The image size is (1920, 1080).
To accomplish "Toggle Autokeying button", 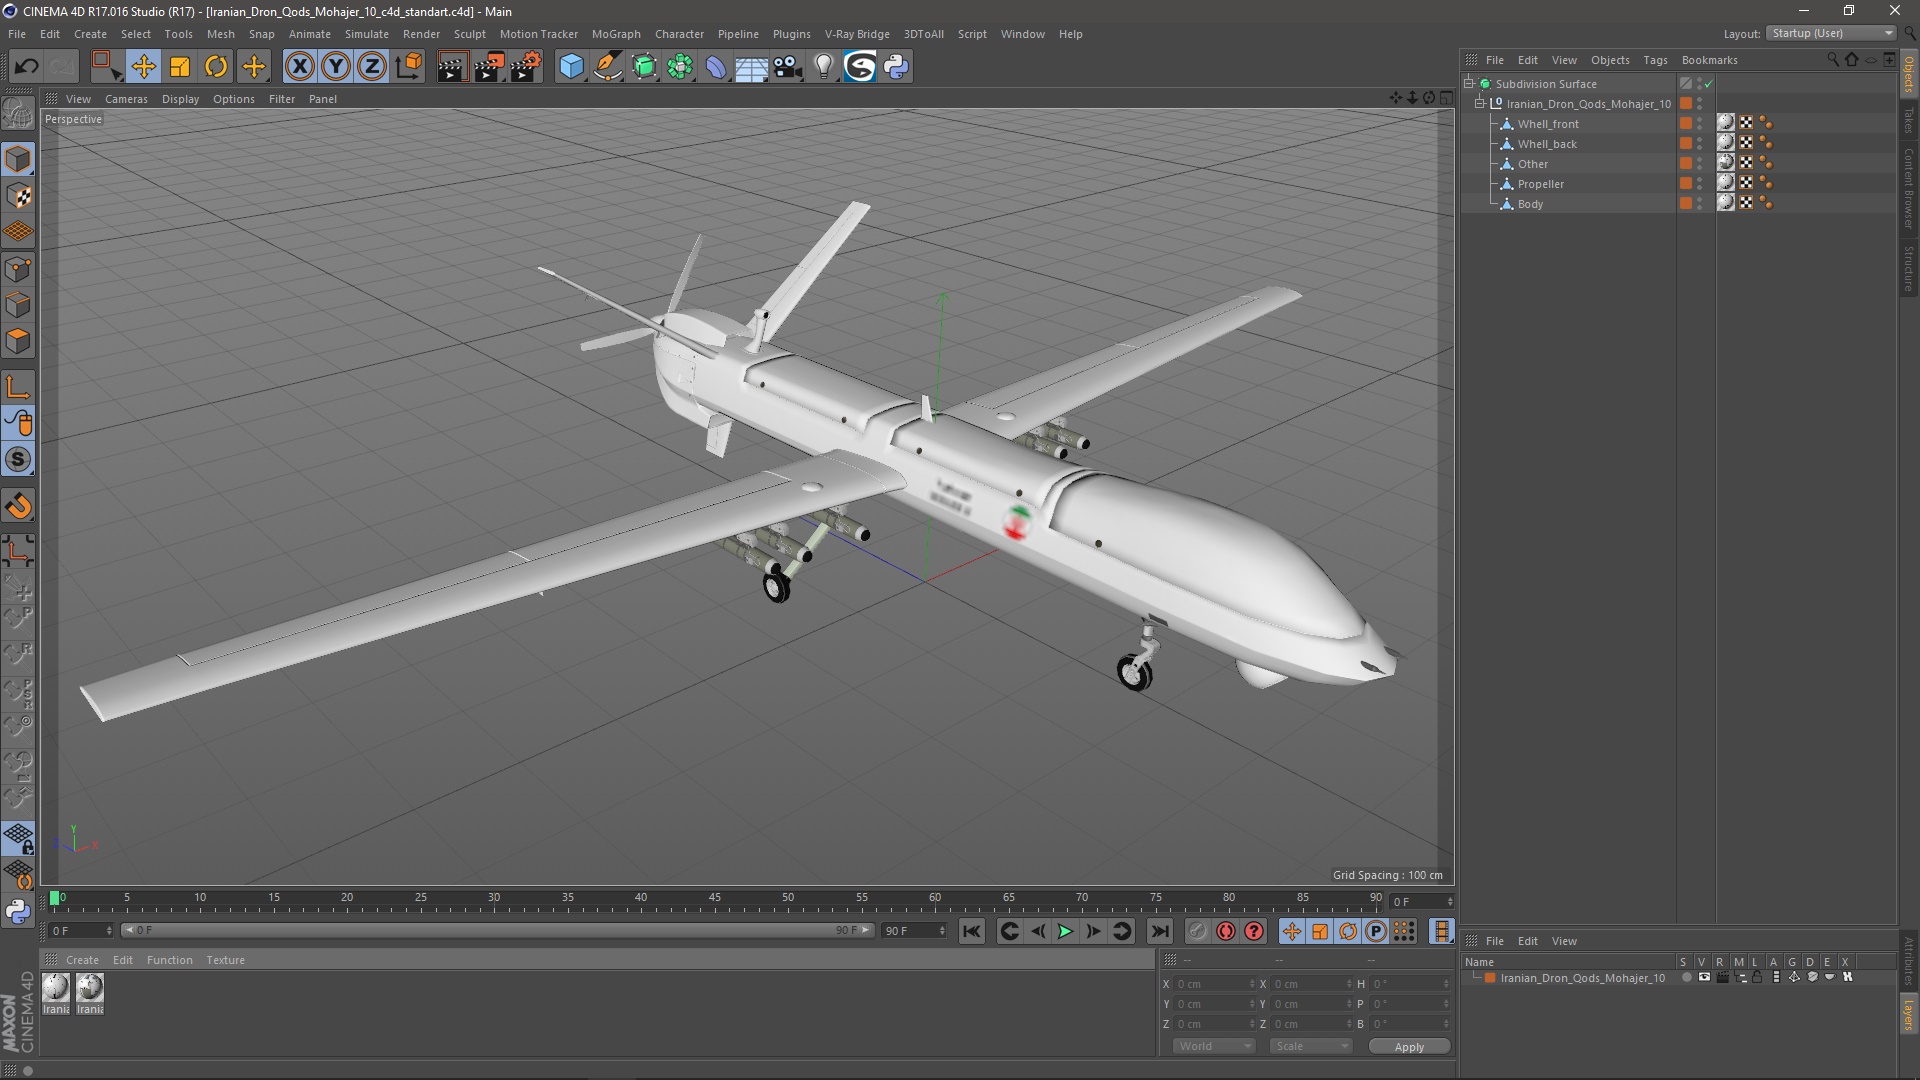I will (1226, 931).
